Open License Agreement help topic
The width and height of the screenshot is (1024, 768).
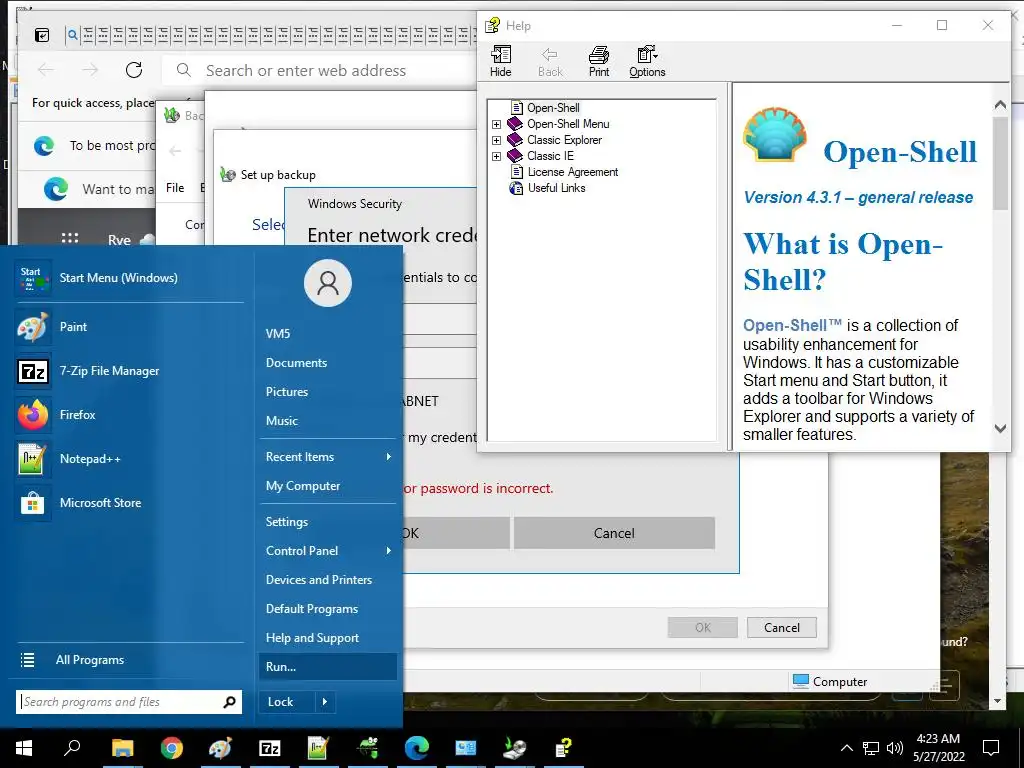tap(573, 172)
